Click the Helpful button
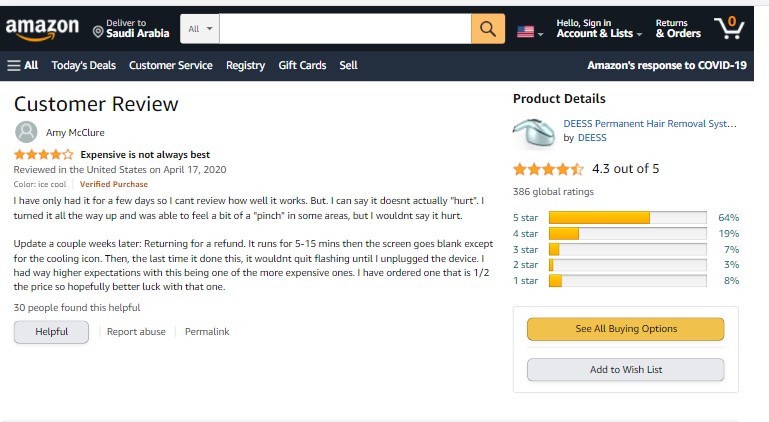769x422 pixels. [51, 332]
